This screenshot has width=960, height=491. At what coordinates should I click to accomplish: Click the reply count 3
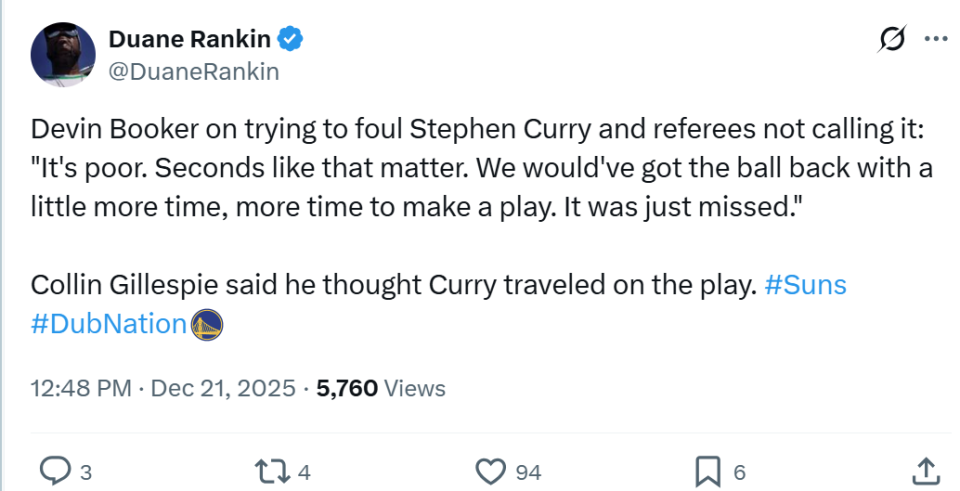[x=88, y=470]
